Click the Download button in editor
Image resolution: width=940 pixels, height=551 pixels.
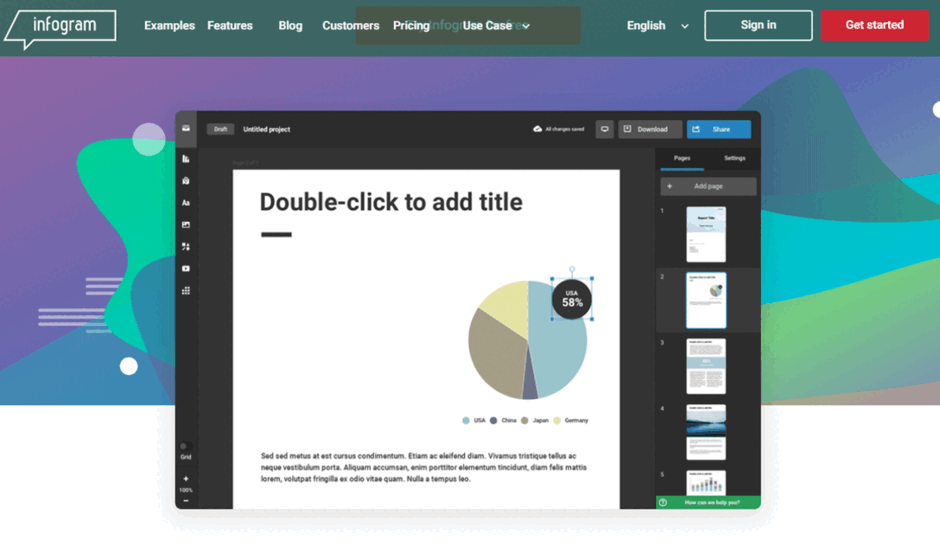650,129
